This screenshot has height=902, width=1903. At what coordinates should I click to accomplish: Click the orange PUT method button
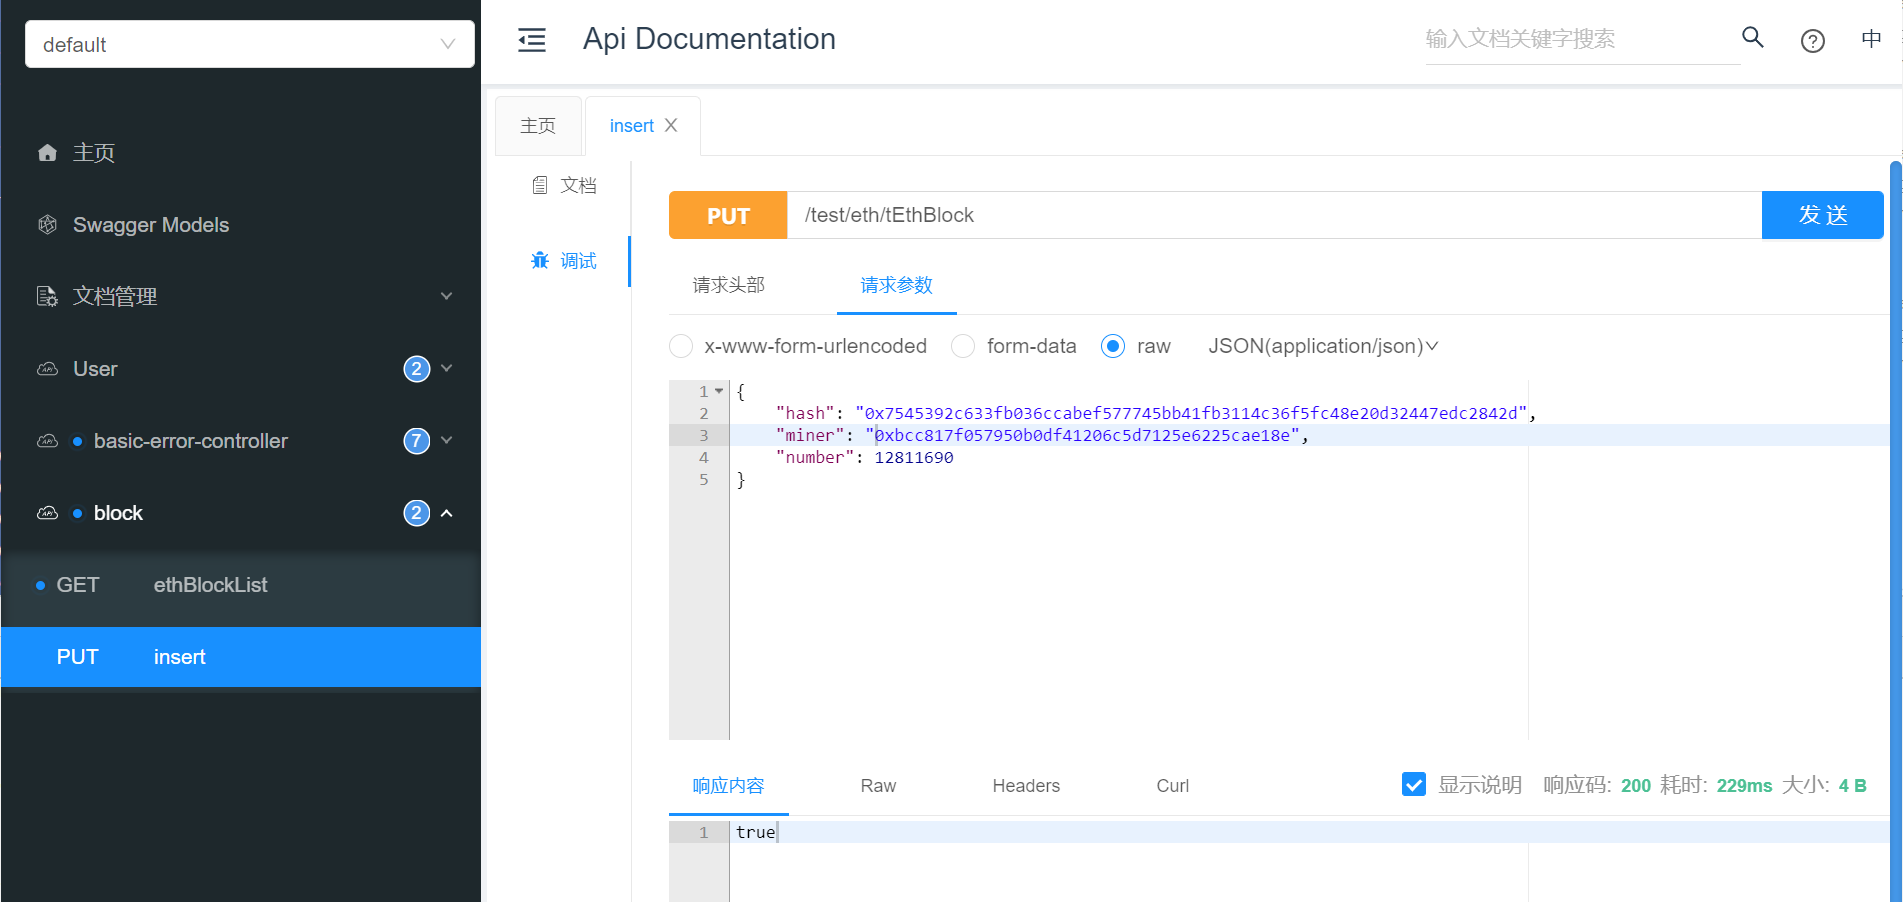coord(728,215)
